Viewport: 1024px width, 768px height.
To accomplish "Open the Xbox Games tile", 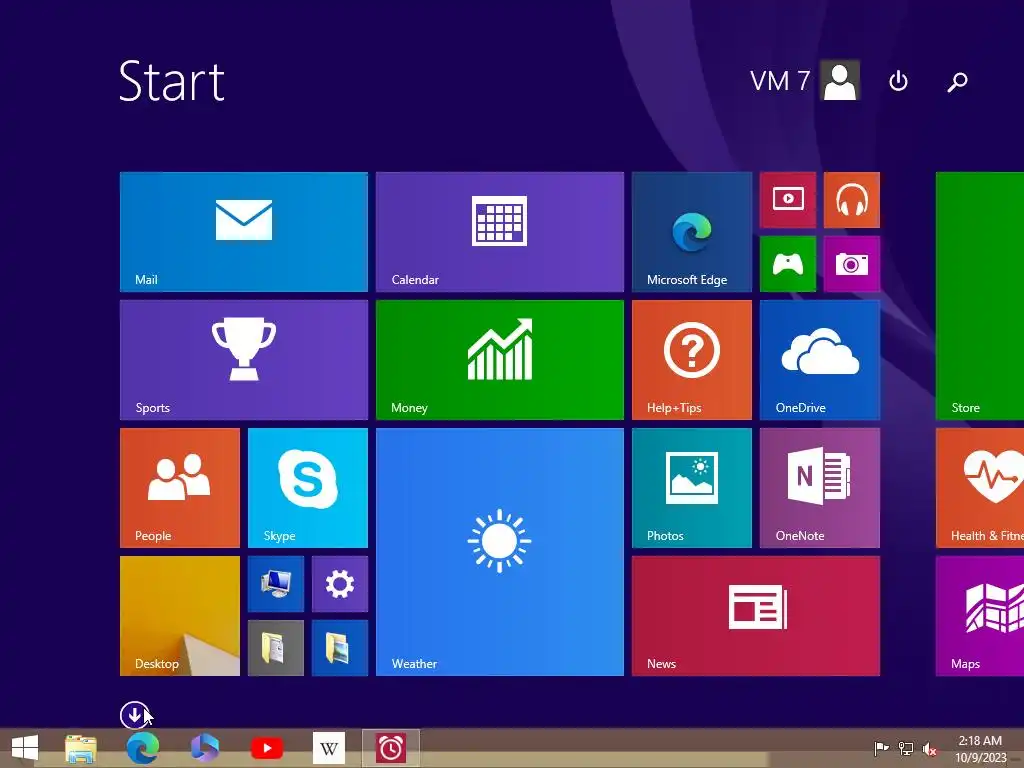I will 788,264.
